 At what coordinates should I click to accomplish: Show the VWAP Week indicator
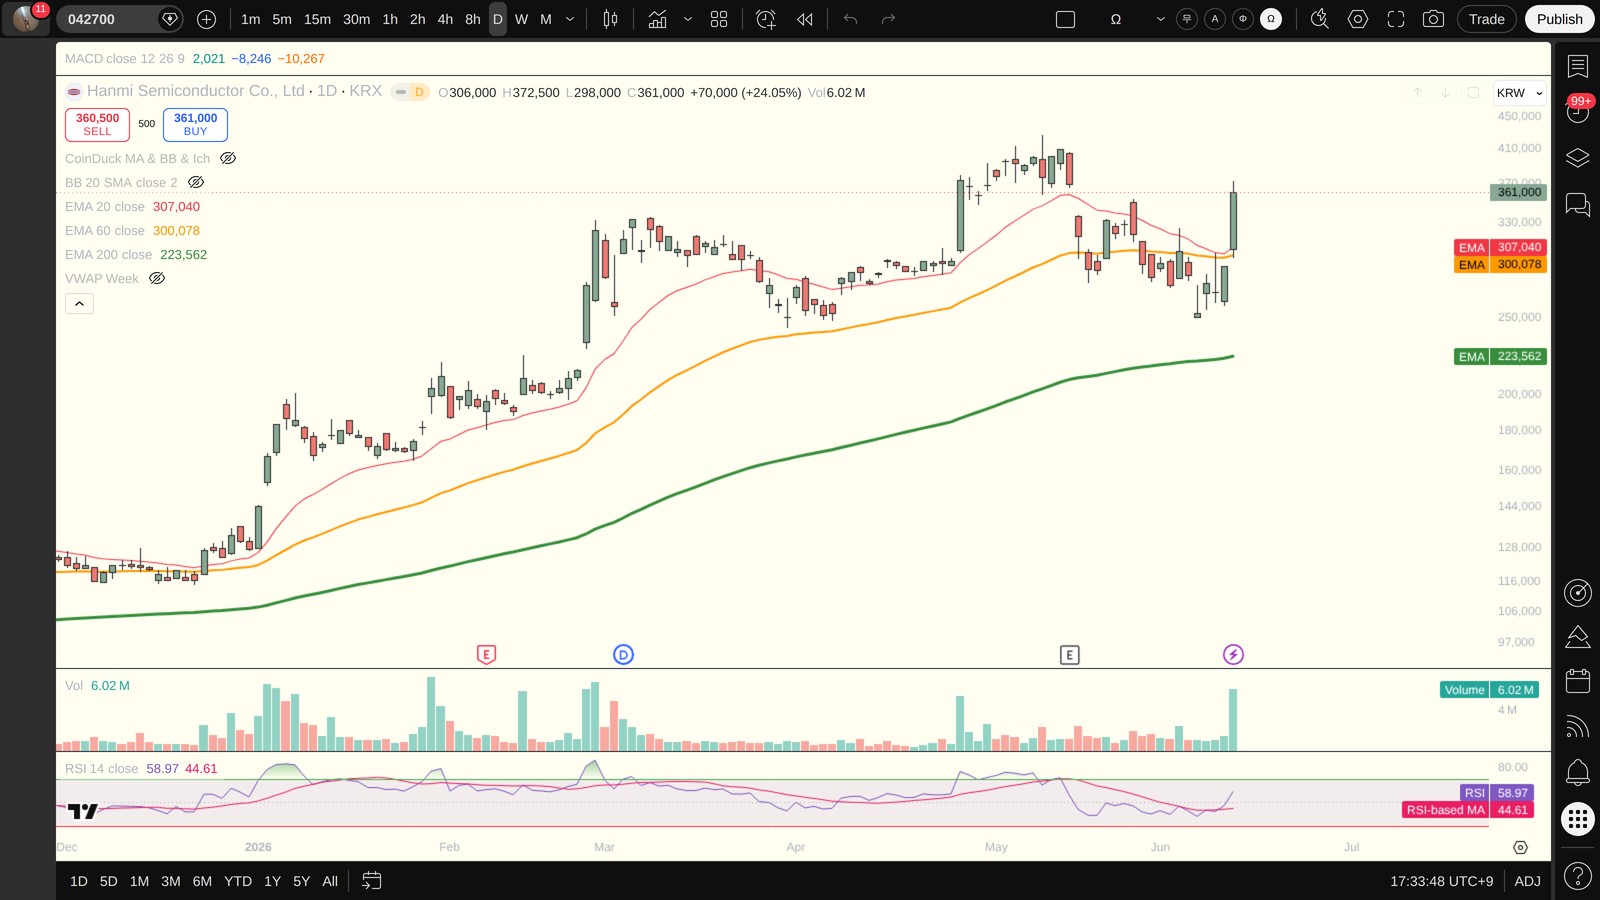coord(157,278)
